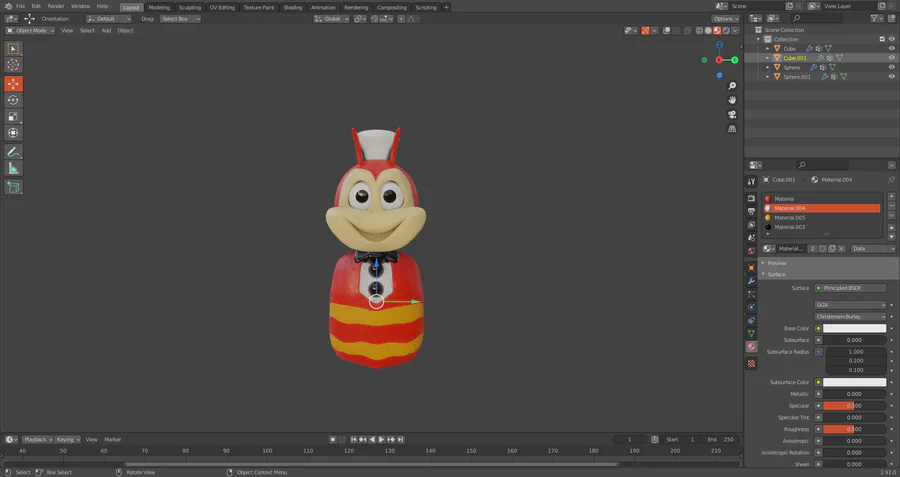The image size is (900, 477).
Task: Switch to solid viewport shading
Action: point(708,30)
